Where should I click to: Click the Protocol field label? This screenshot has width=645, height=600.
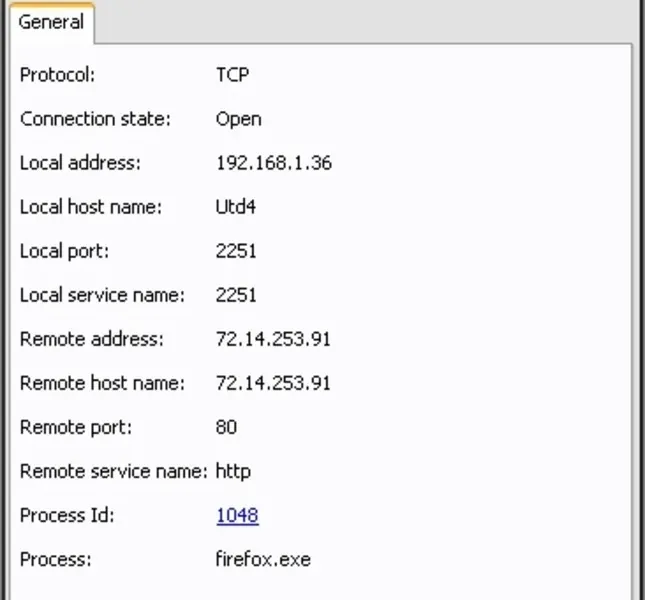tap(57, 75)
